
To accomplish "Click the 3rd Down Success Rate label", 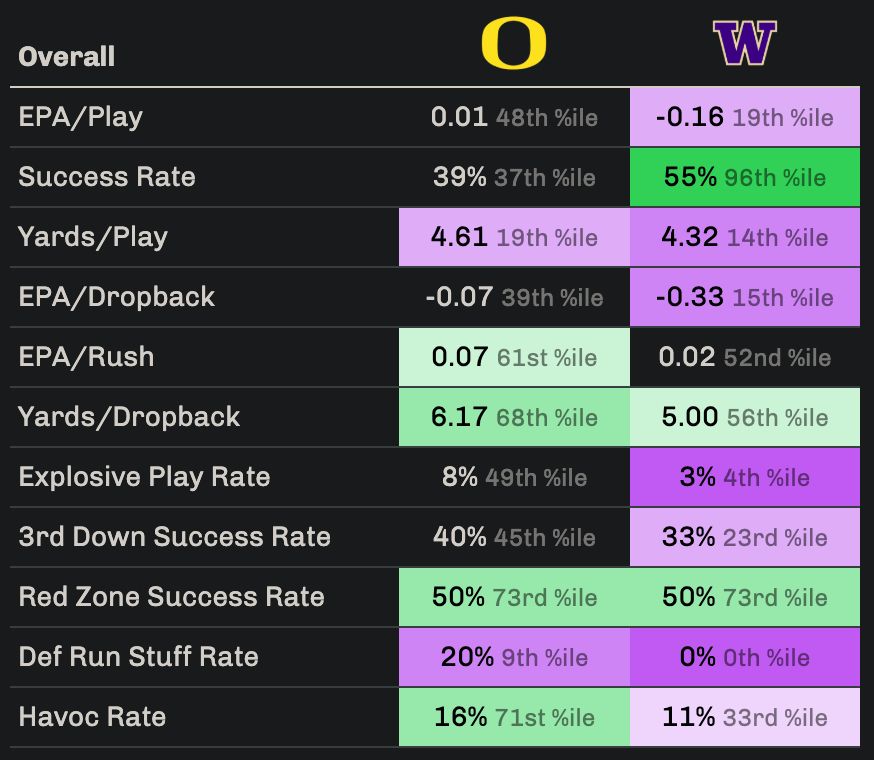I will coord(174,537).
